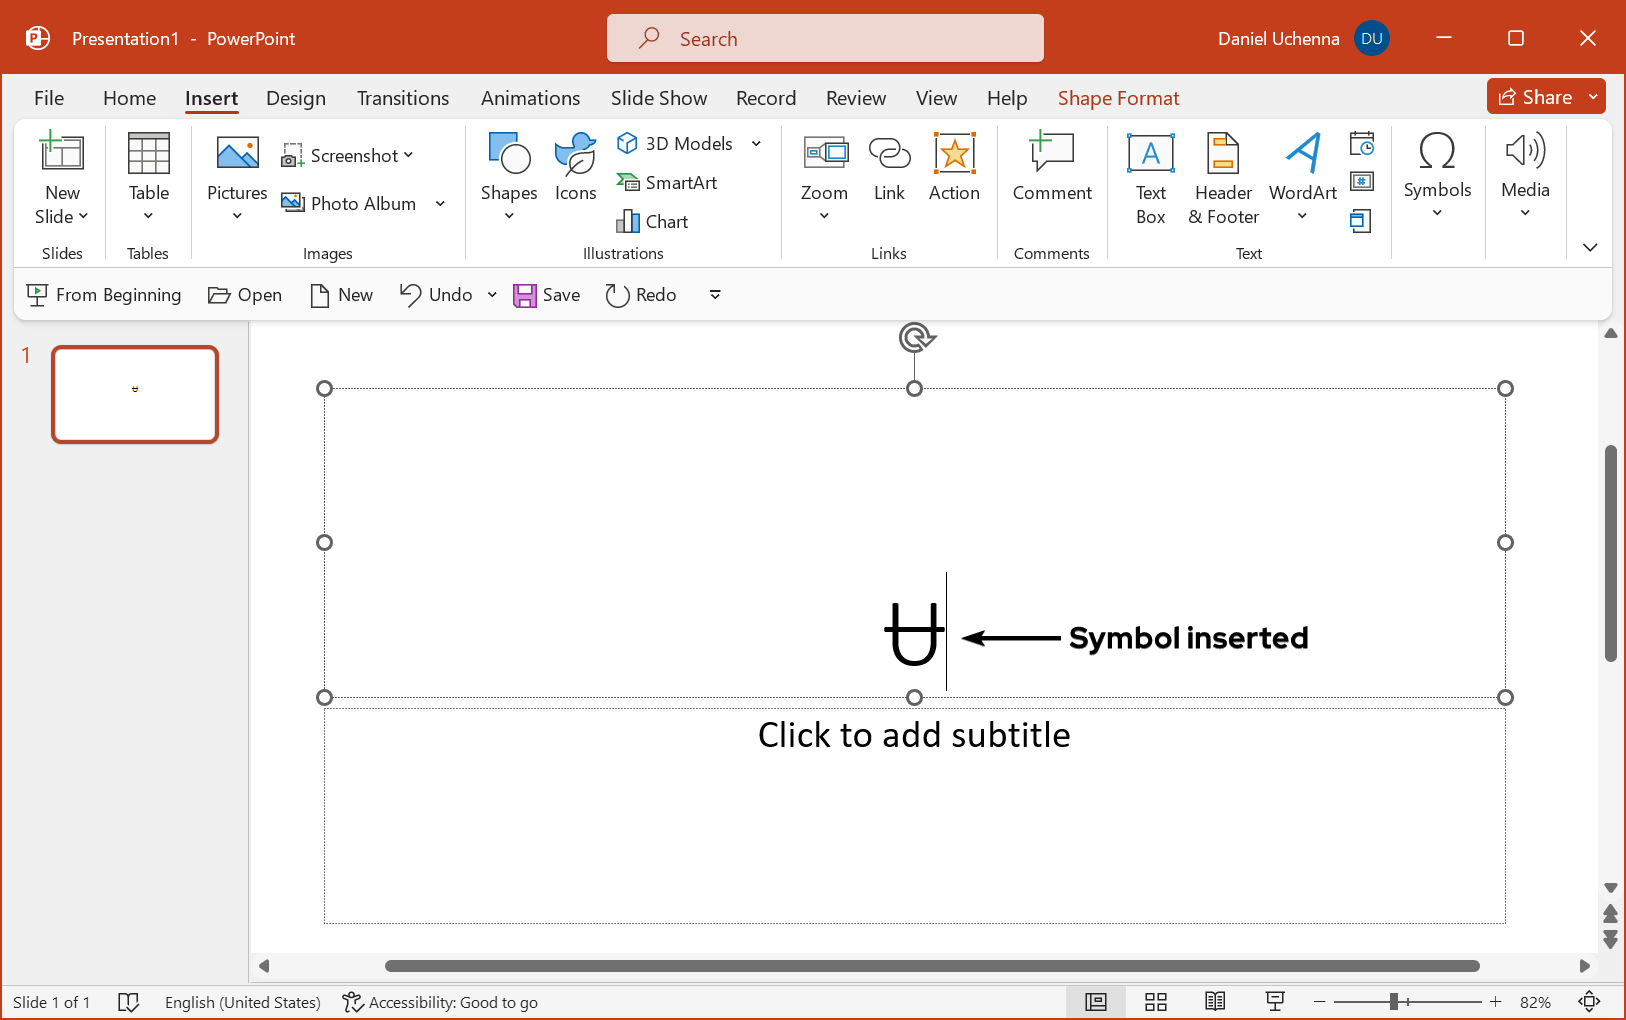Open the Design tab
Image resolution: width=1626 pixels, height=1020 pixels.
click(296, 98)
